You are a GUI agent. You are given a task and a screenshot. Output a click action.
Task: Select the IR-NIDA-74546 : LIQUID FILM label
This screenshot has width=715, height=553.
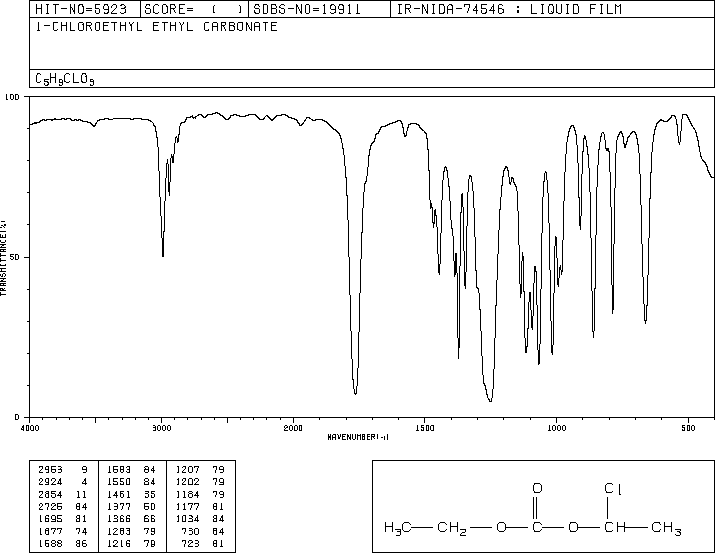509,9
